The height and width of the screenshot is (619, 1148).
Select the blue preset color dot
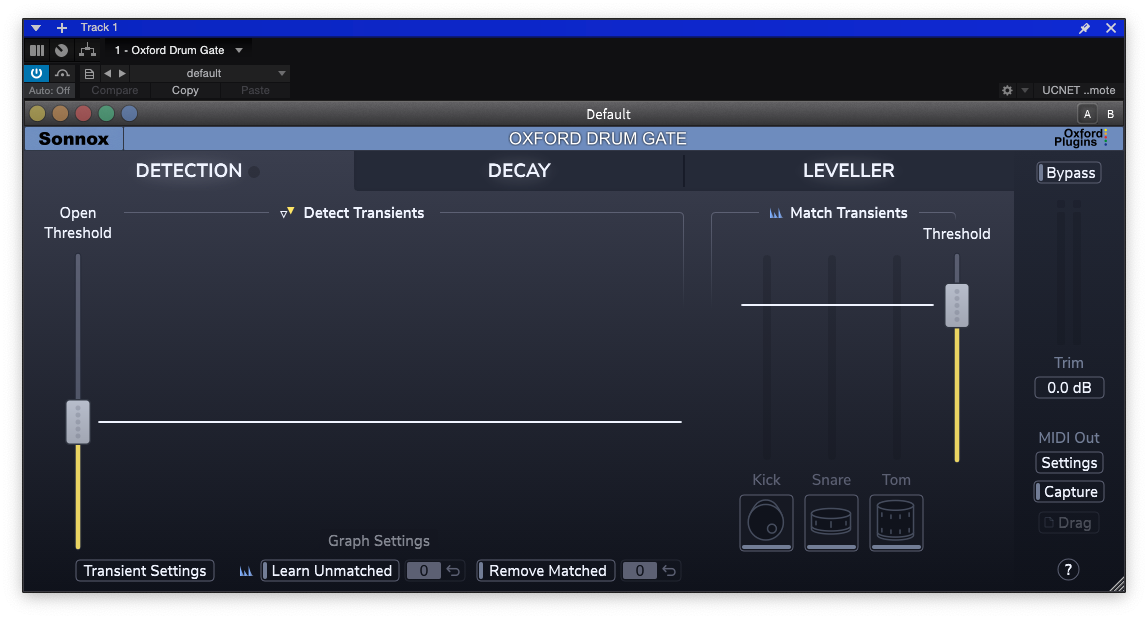[130, 114]
